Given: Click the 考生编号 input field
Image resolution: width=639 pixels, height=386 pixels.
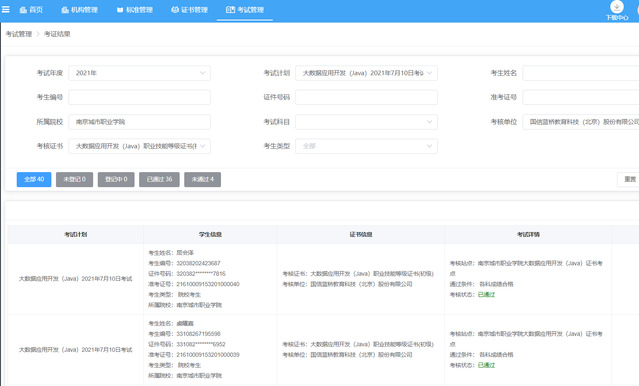Looking at the screenshot, I should coord(139,97).
